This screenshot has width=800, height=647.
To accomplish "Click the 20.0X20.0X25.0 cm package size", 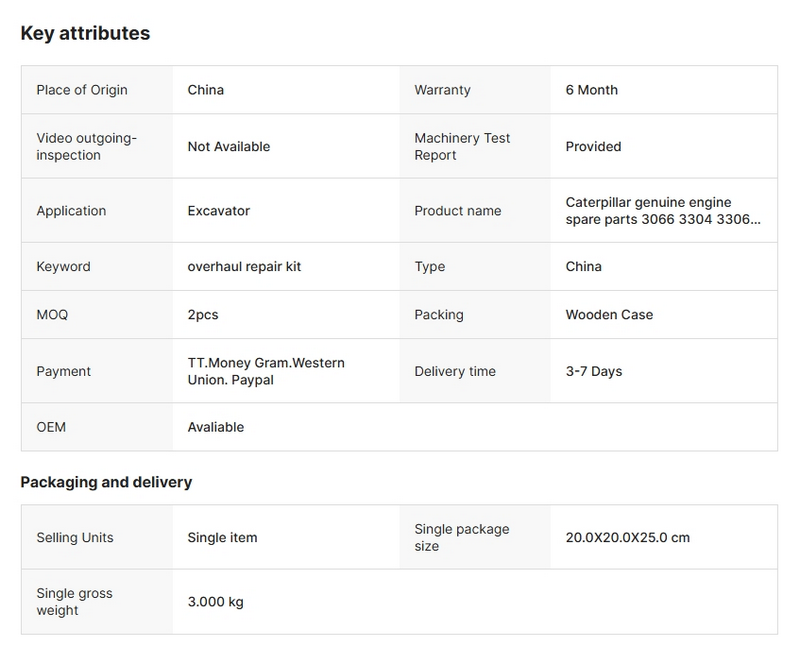I will point(627,537).
